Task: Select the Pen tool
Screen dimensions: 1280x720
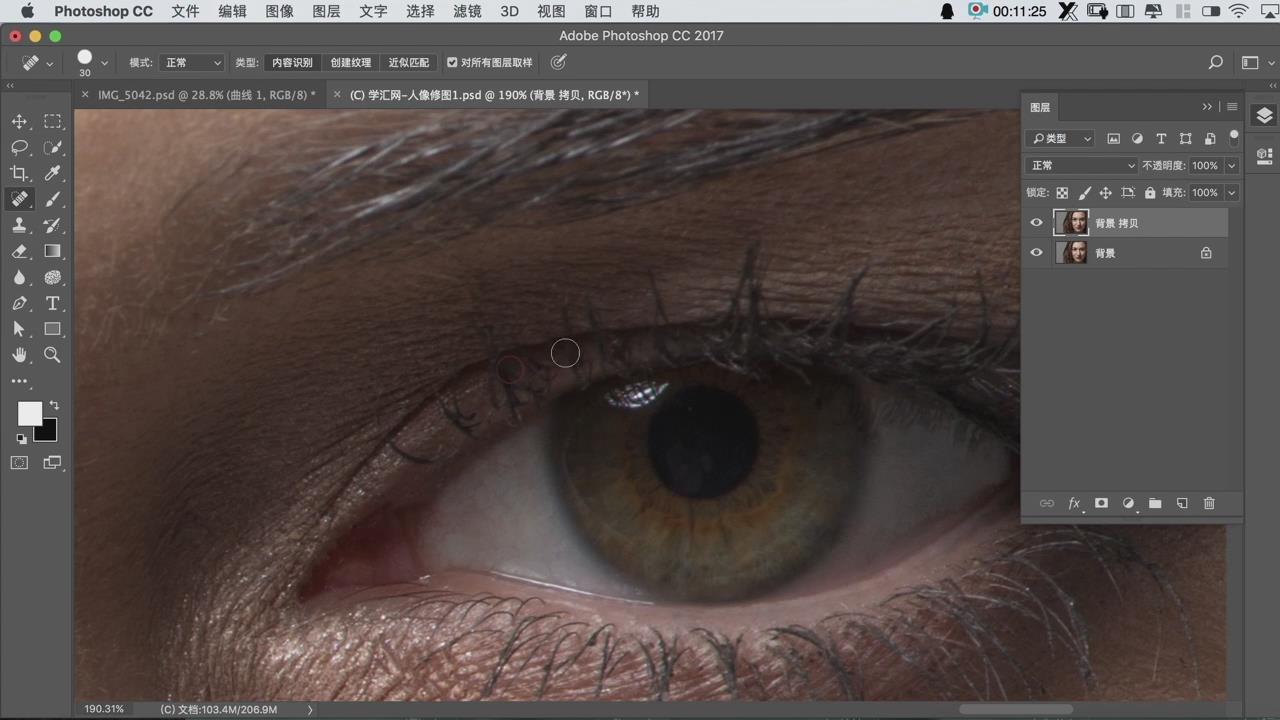Action: coord(19,303)
